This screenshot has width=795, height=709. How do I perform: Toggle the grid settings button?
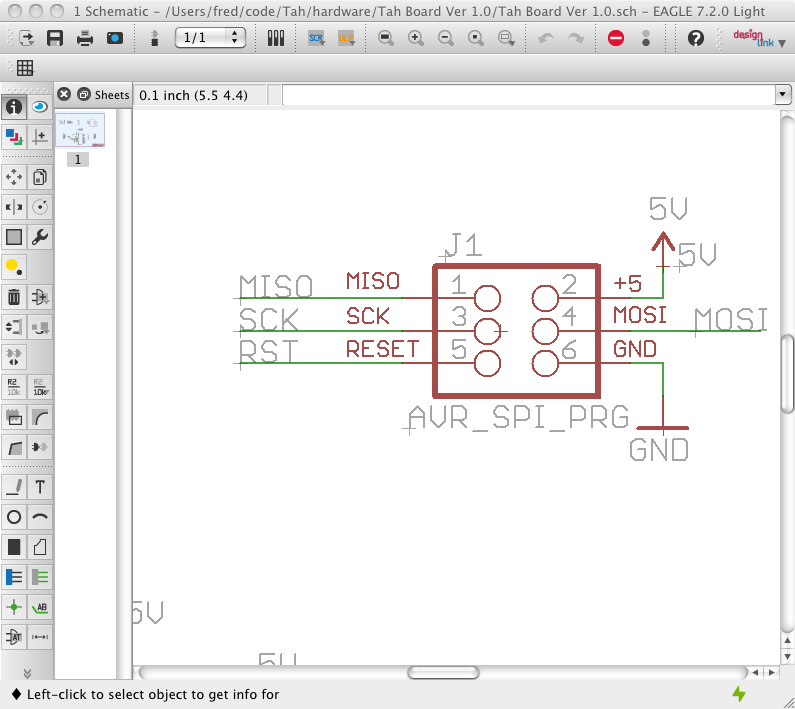tap(25, 68)
